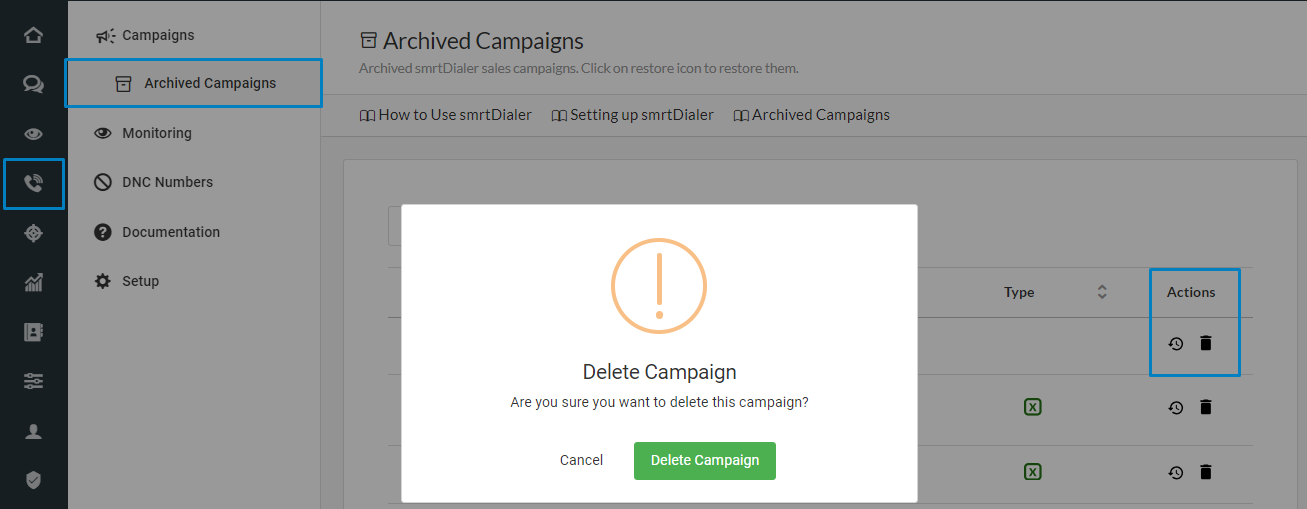Open the contacts book sidebar icon
This screenshot has height=509, width=1307.
click(x=33, y=332)
